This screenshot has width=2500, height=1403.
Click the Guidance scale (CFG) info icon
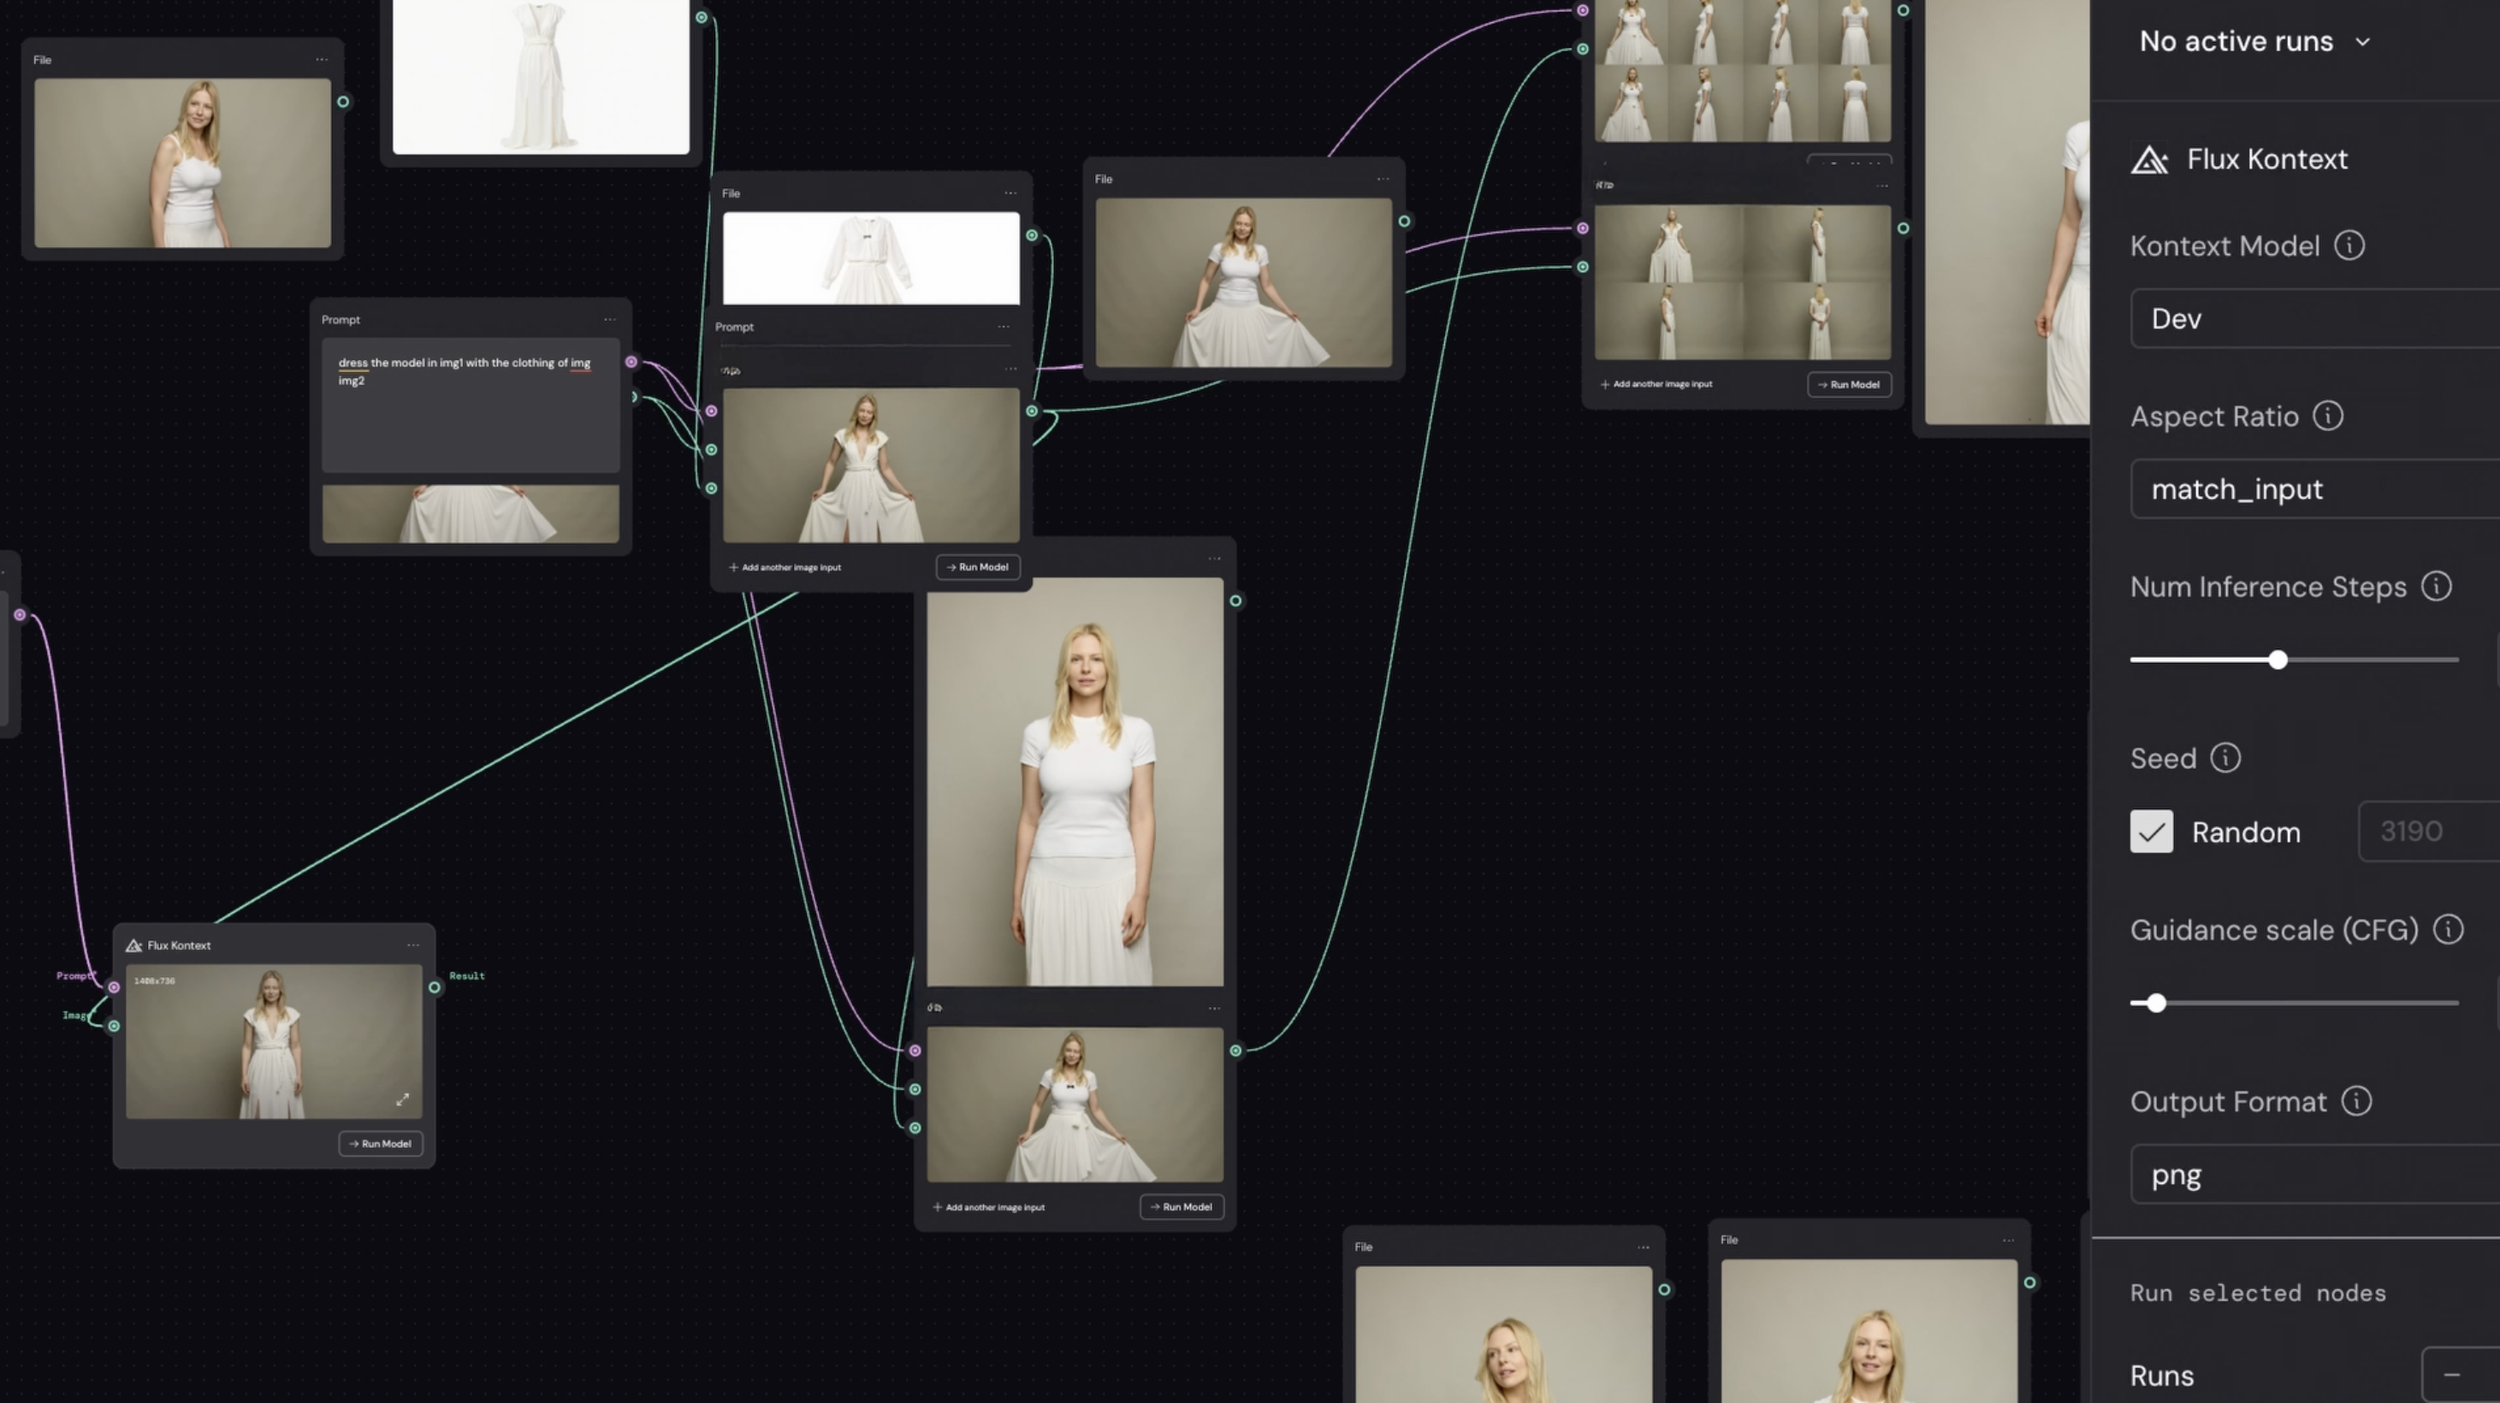click(x=2447, y=930)
